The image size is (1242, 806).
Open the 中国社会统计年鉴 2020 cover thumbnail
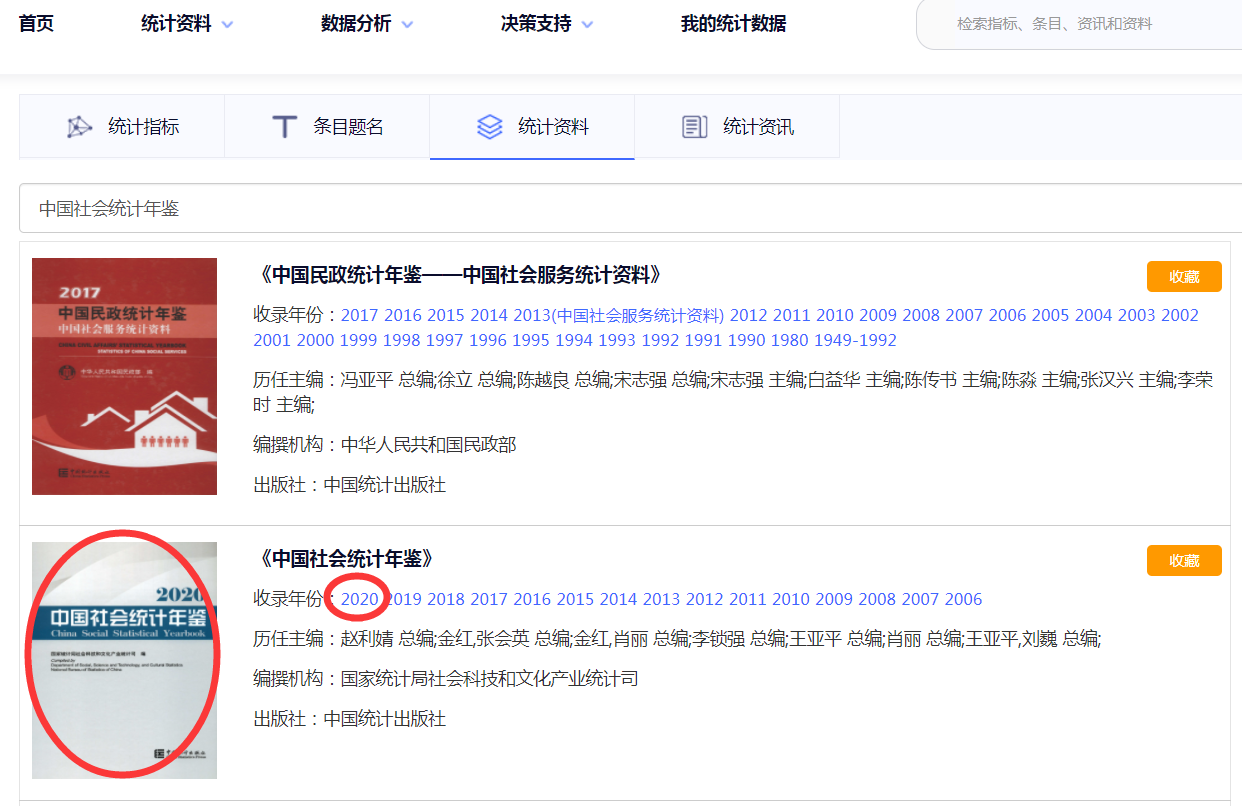click(x=124, y=660)
